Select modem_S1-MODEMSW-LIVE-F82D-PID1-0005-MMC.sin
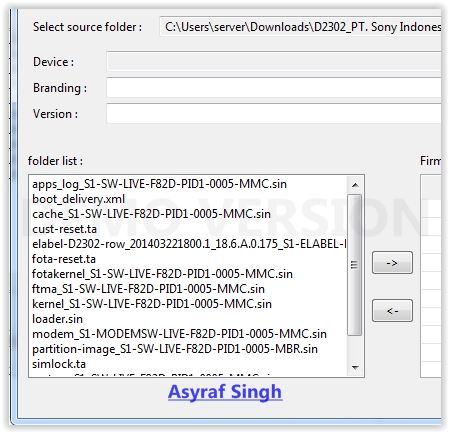 [x=179, y=334]
